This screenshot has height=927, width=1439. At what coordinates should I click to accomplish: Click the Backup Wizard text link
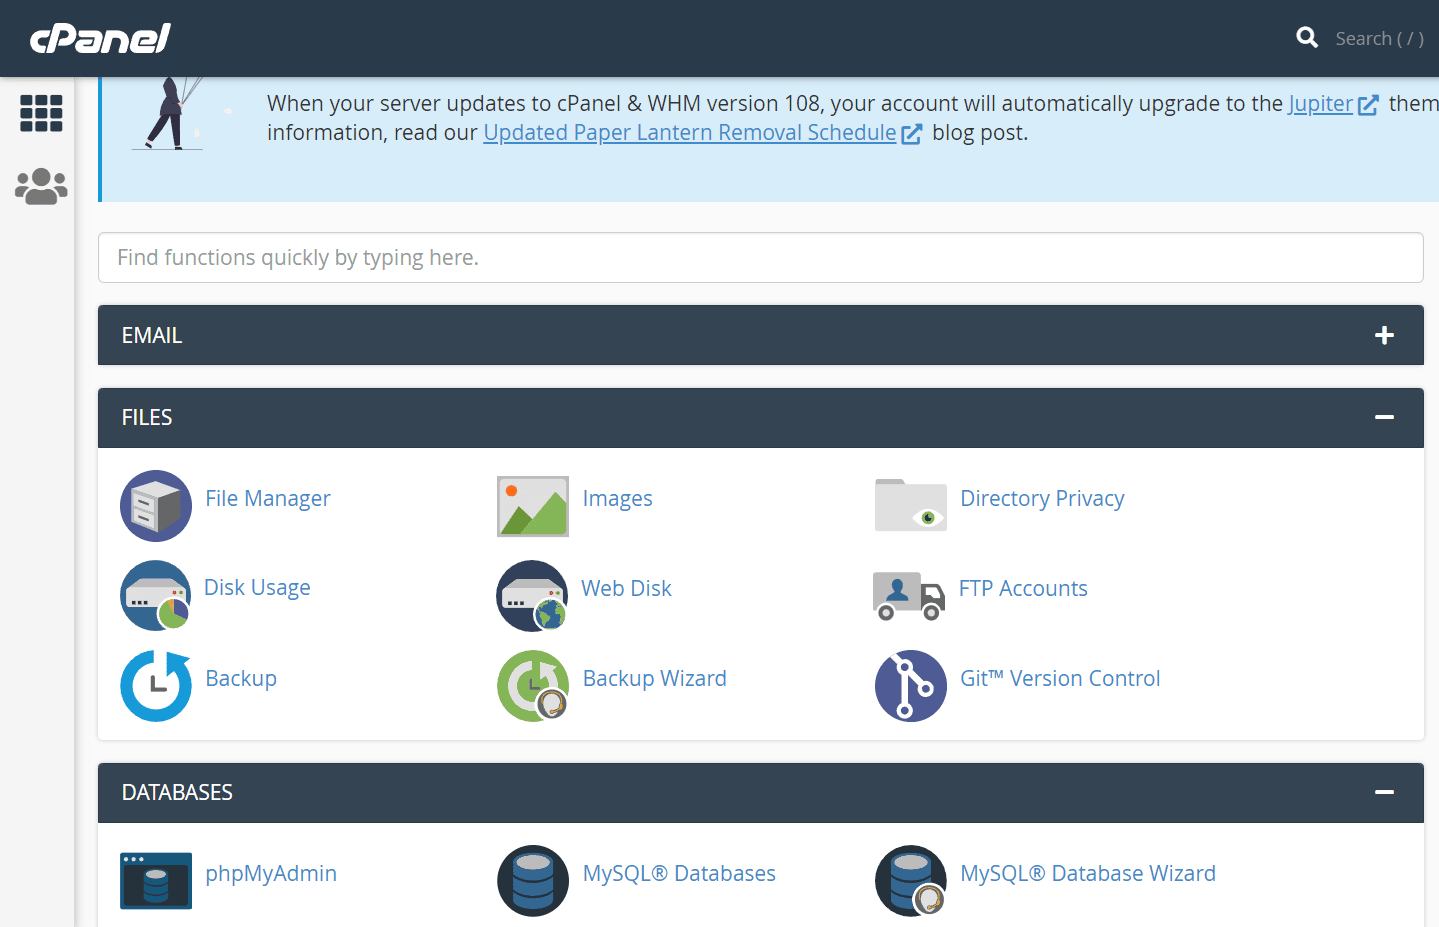(655, 678)
